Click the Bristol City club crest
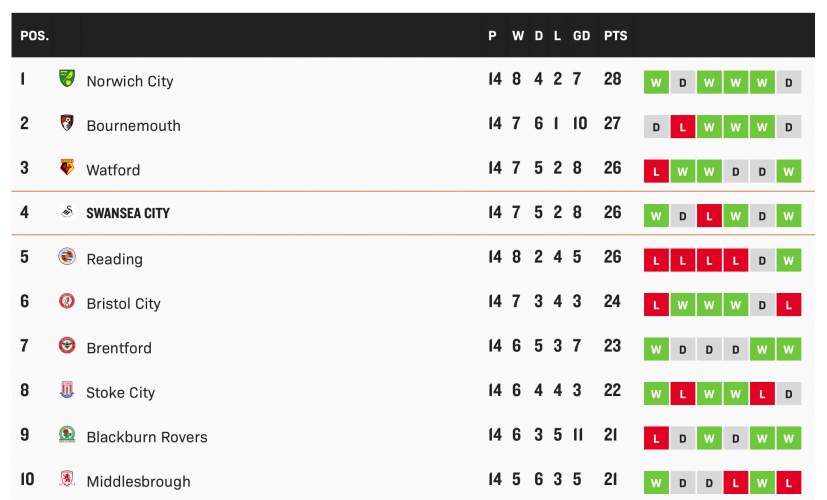 (x=67, y=301)
